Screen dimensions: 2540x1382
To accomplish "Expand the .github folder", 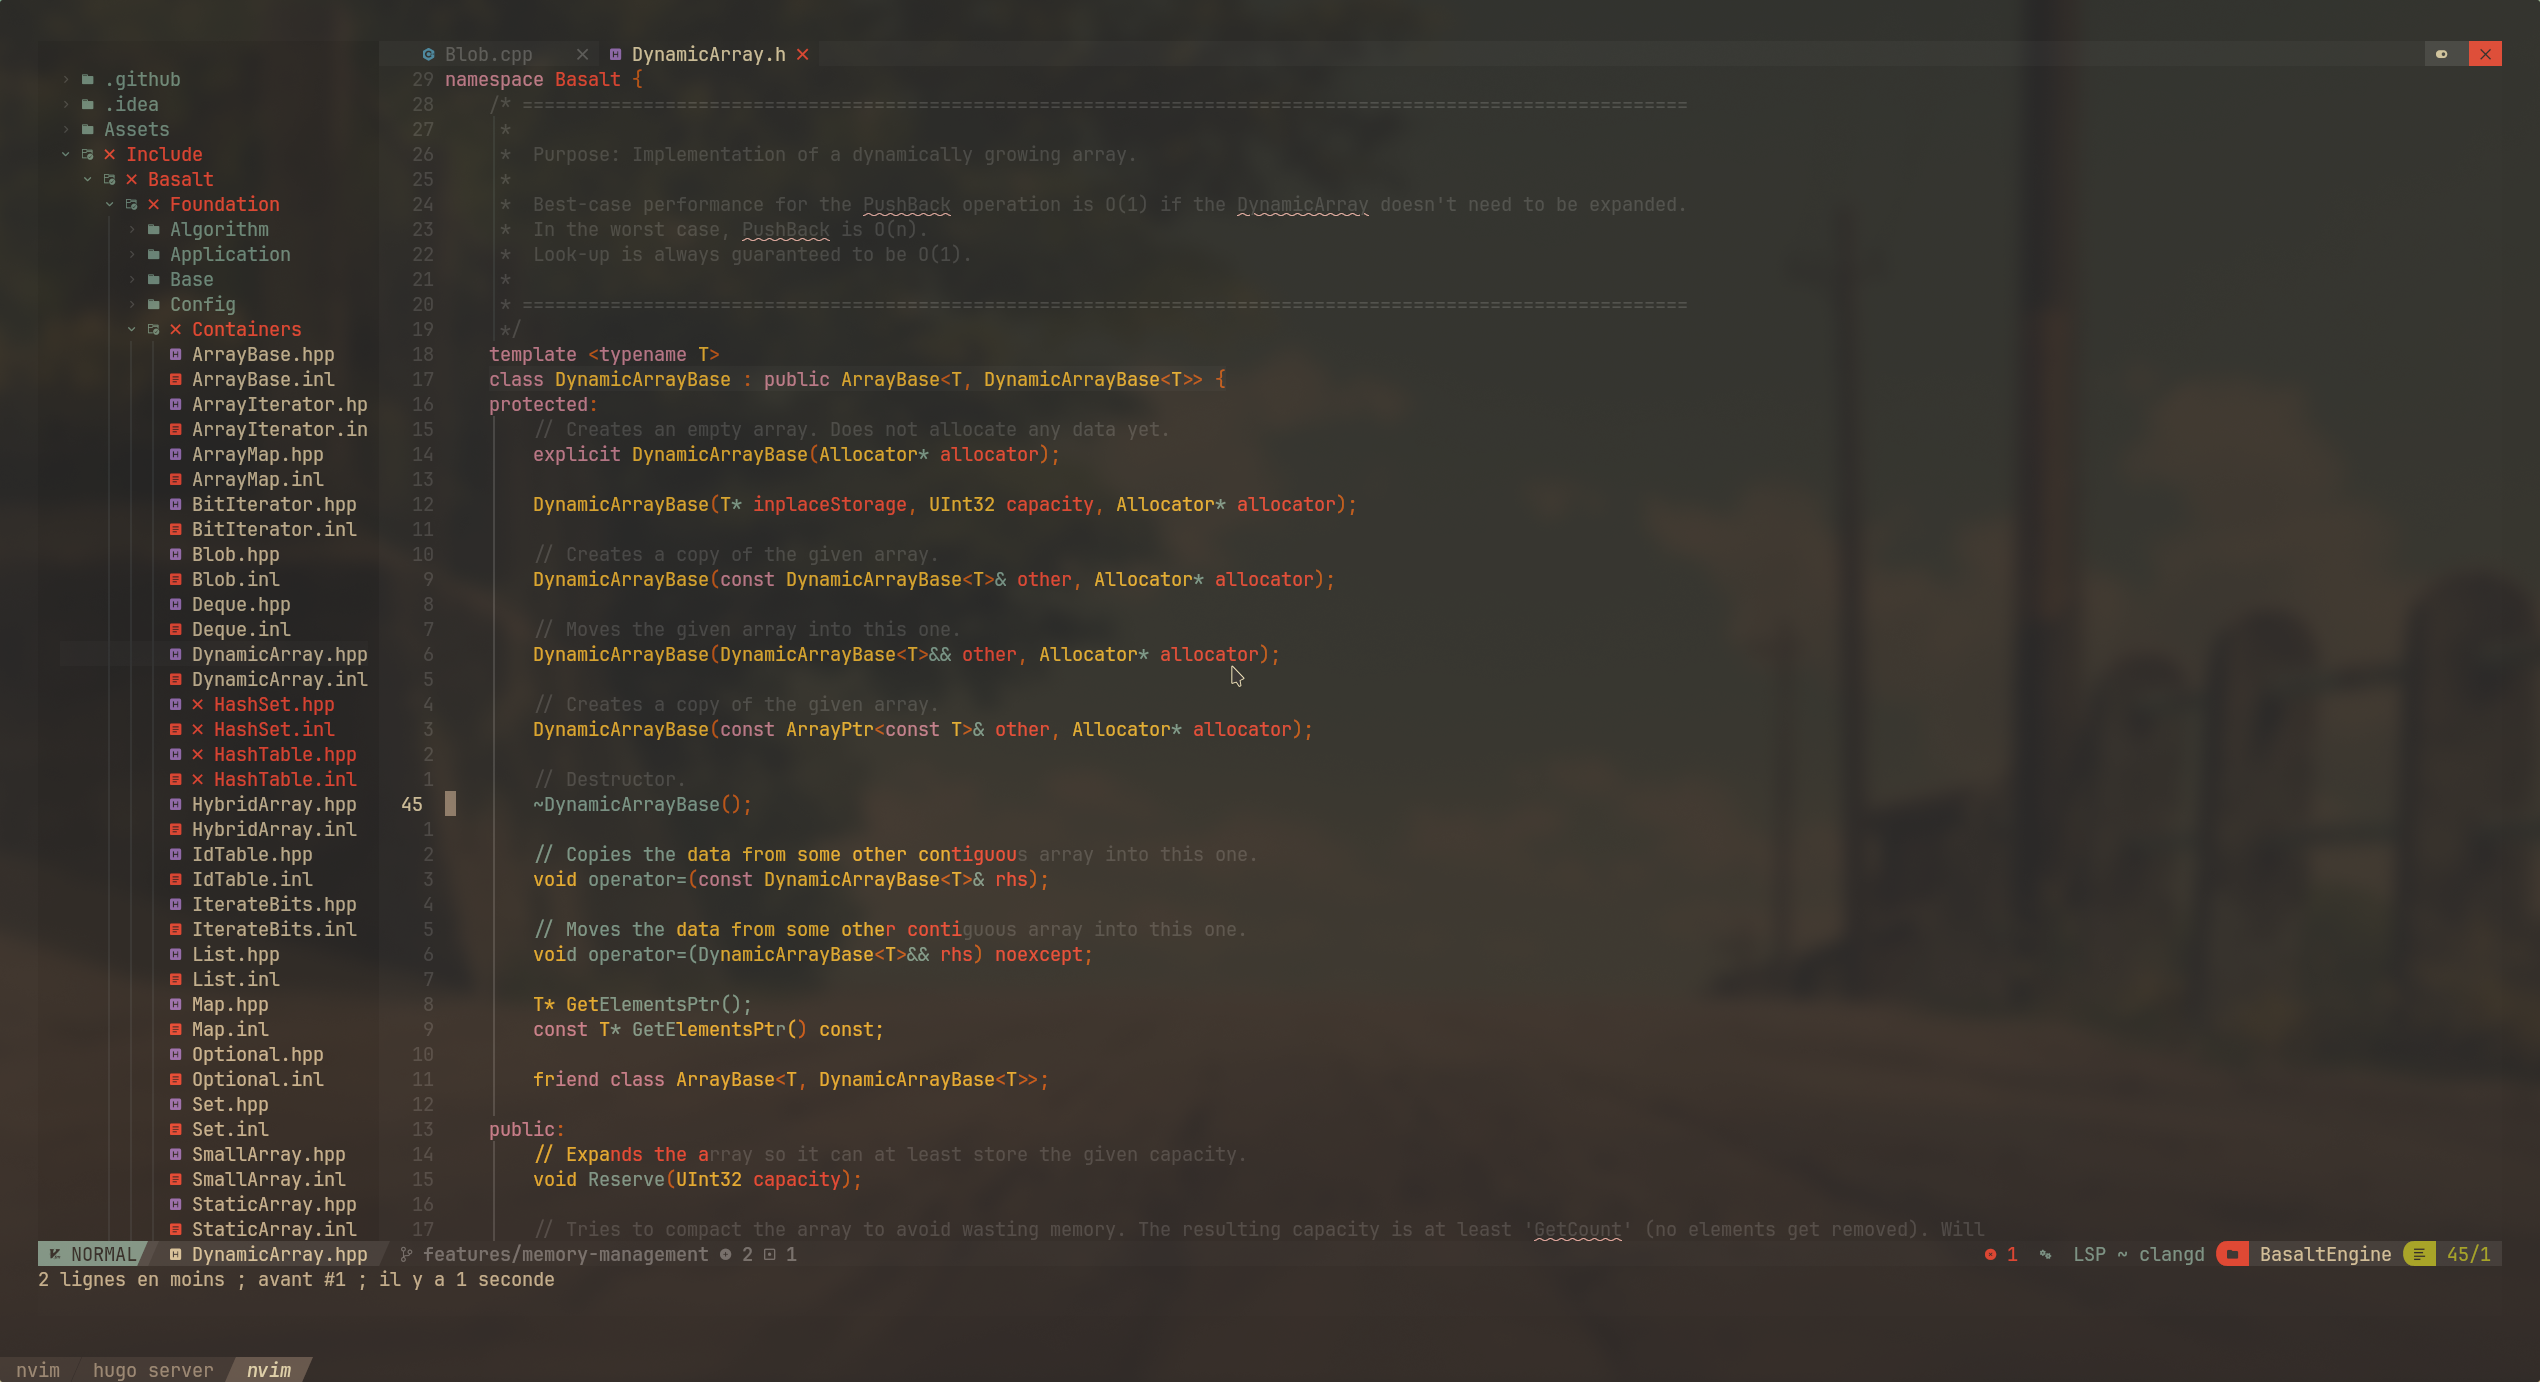I will [x=66, y=79].
